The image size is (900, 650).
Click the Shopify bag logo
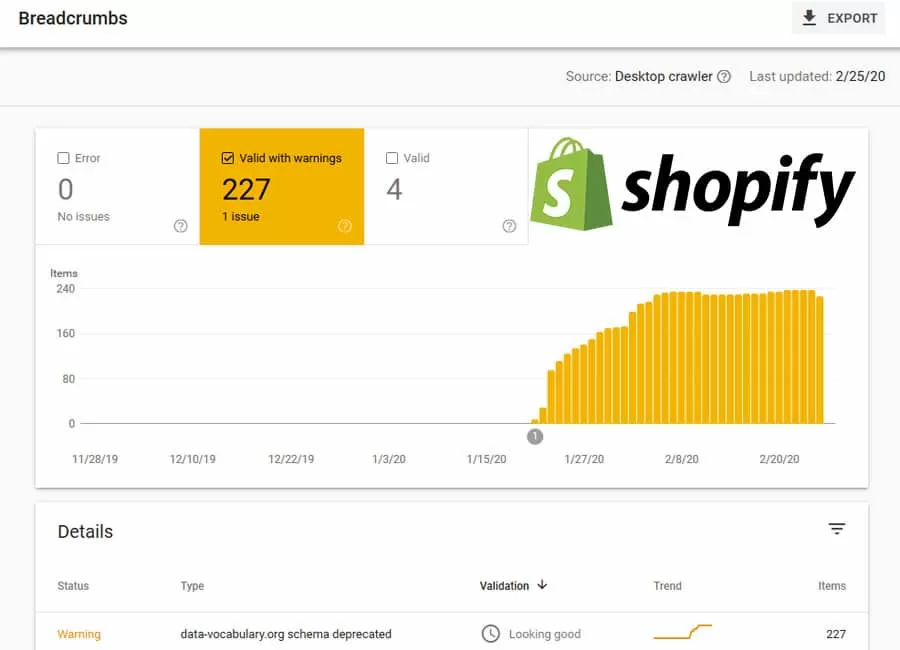point(572,184)
